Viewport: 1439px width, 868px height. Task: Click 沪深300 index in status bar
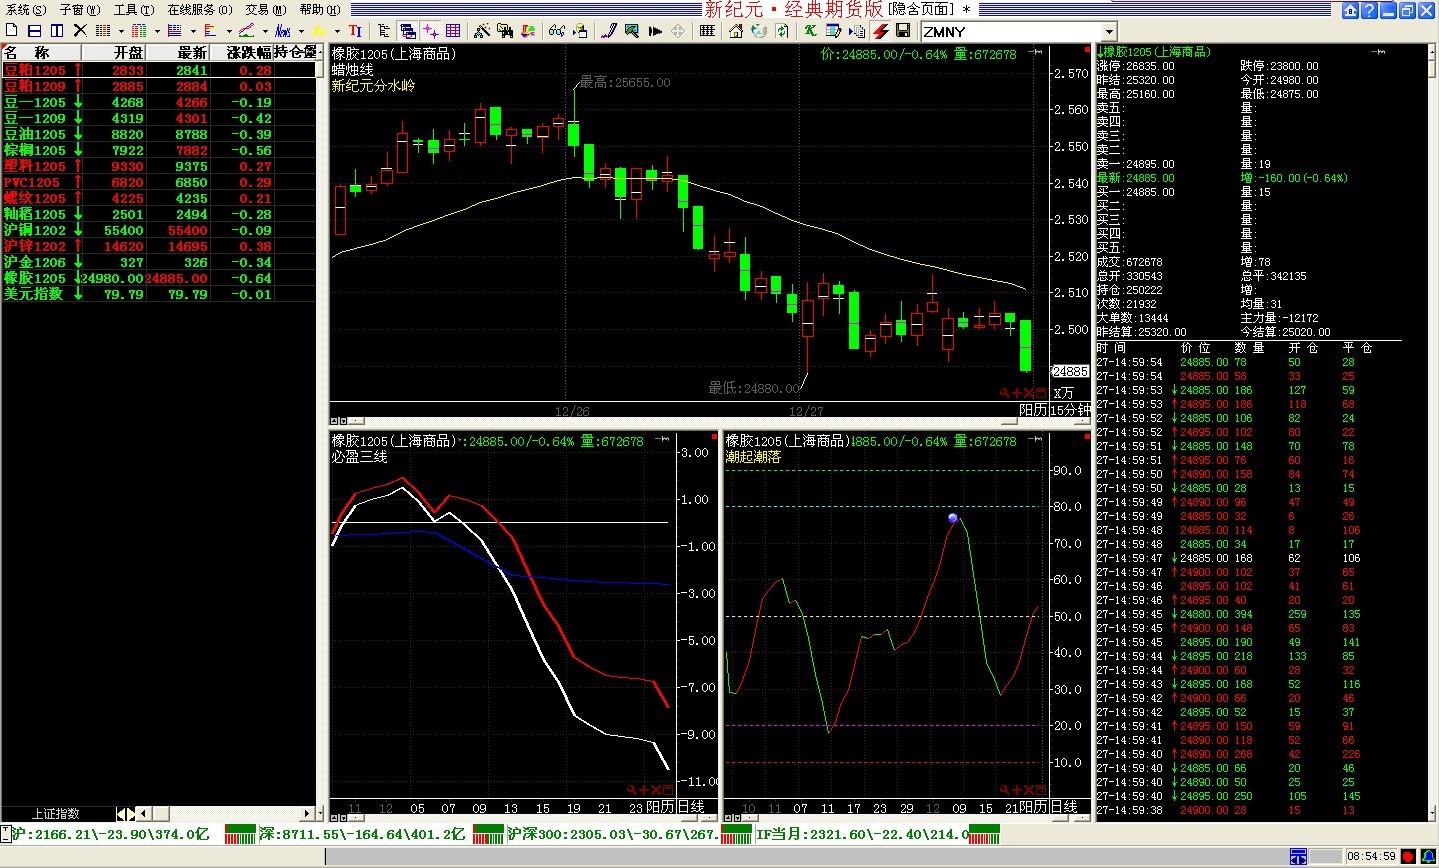click(x=612, y=834)
